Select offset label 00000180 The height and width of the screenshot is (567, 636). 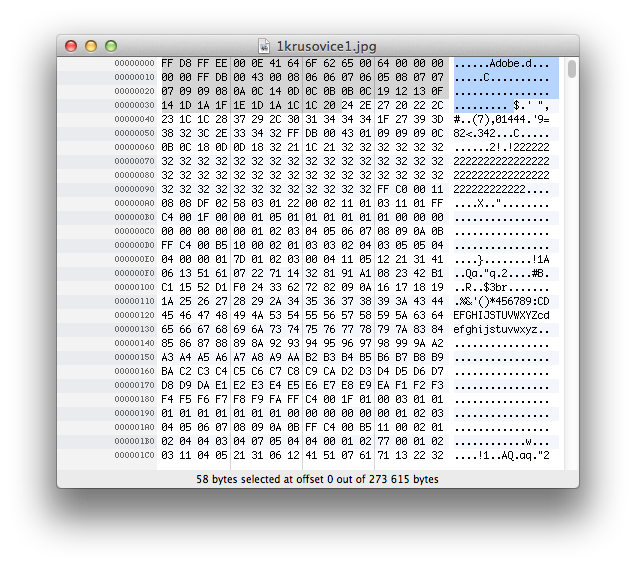click(x=134, y=399)
